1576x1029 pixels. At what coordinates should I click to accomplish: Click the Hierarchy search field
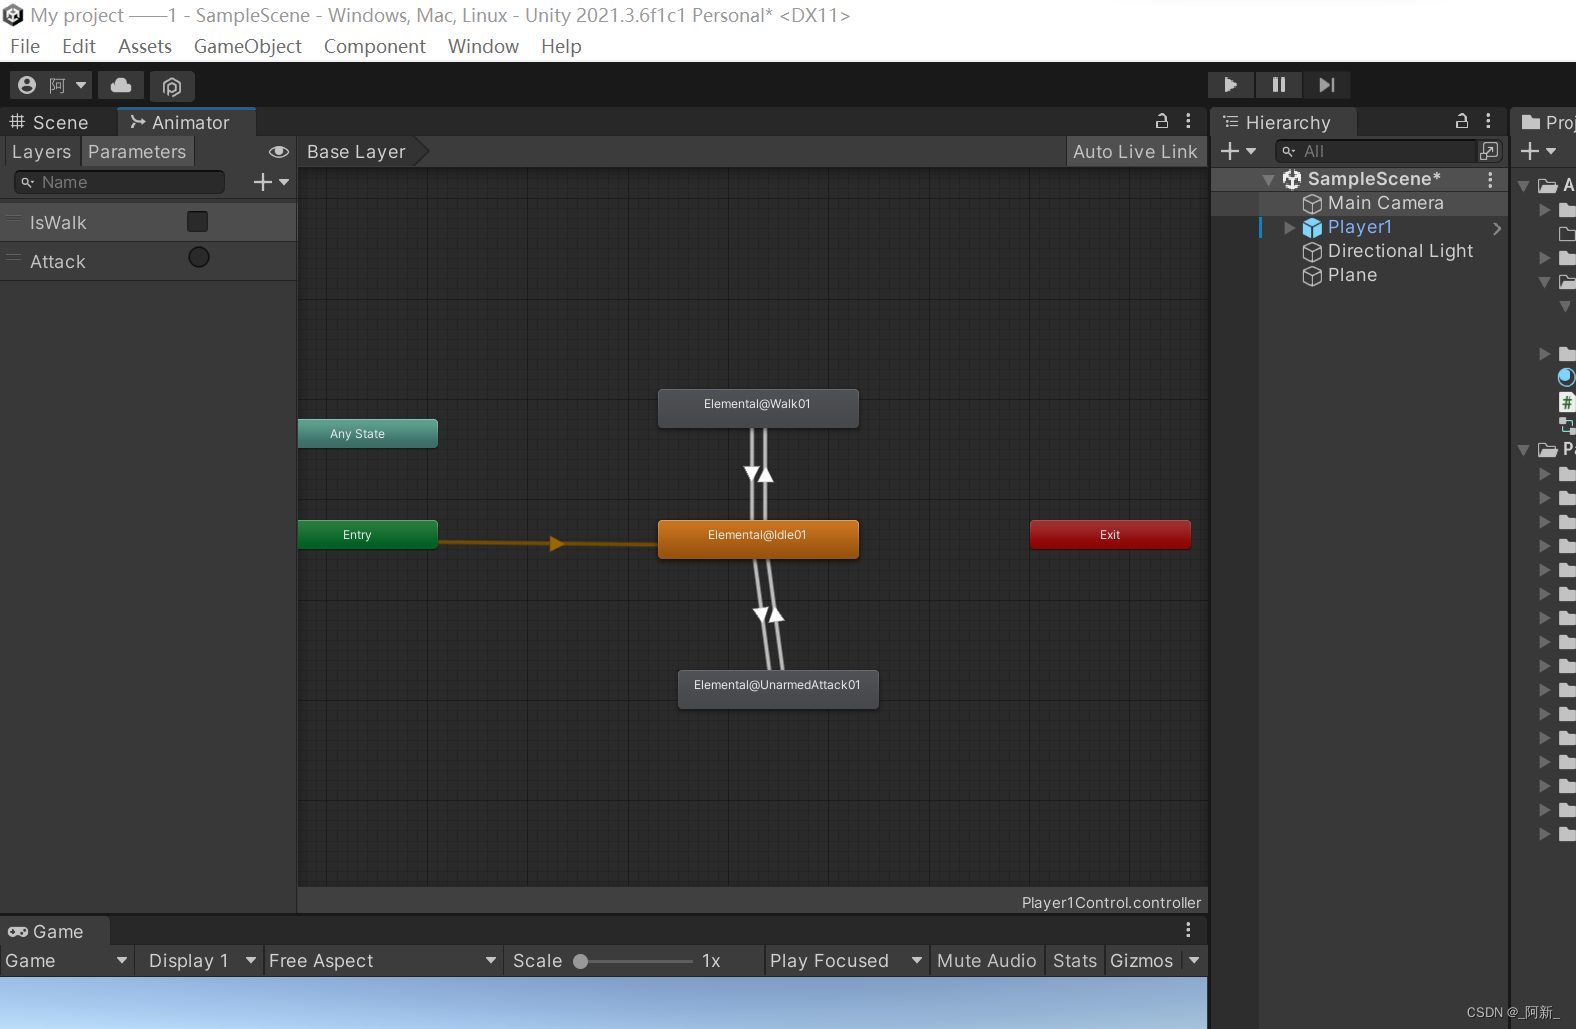(1378, 151)
